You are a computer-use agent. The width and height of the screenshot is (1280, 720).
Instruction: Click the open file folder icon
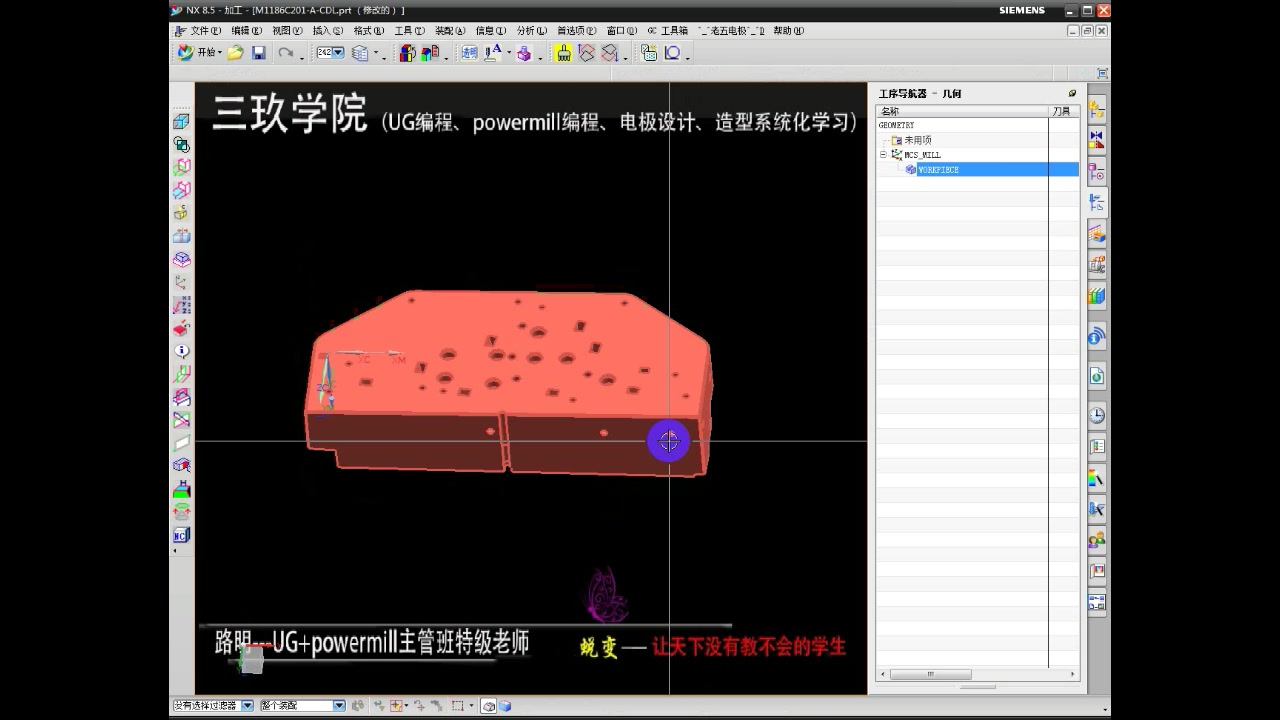pyautogui.click(x=235, y=53)
